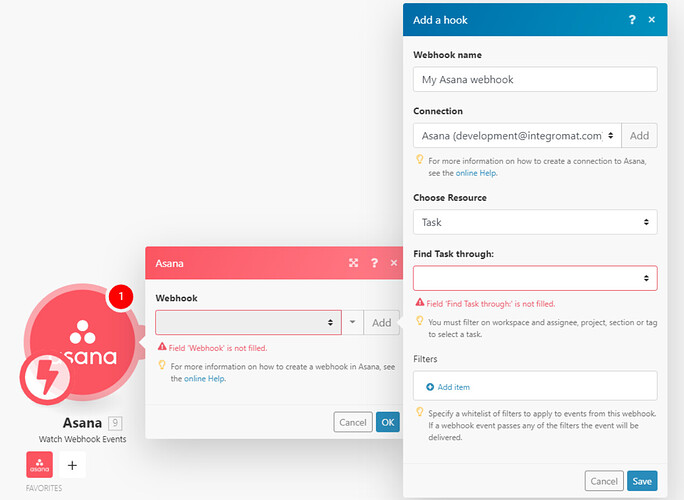
Task: Click the Filters label
Action: [x=425, y=359]
